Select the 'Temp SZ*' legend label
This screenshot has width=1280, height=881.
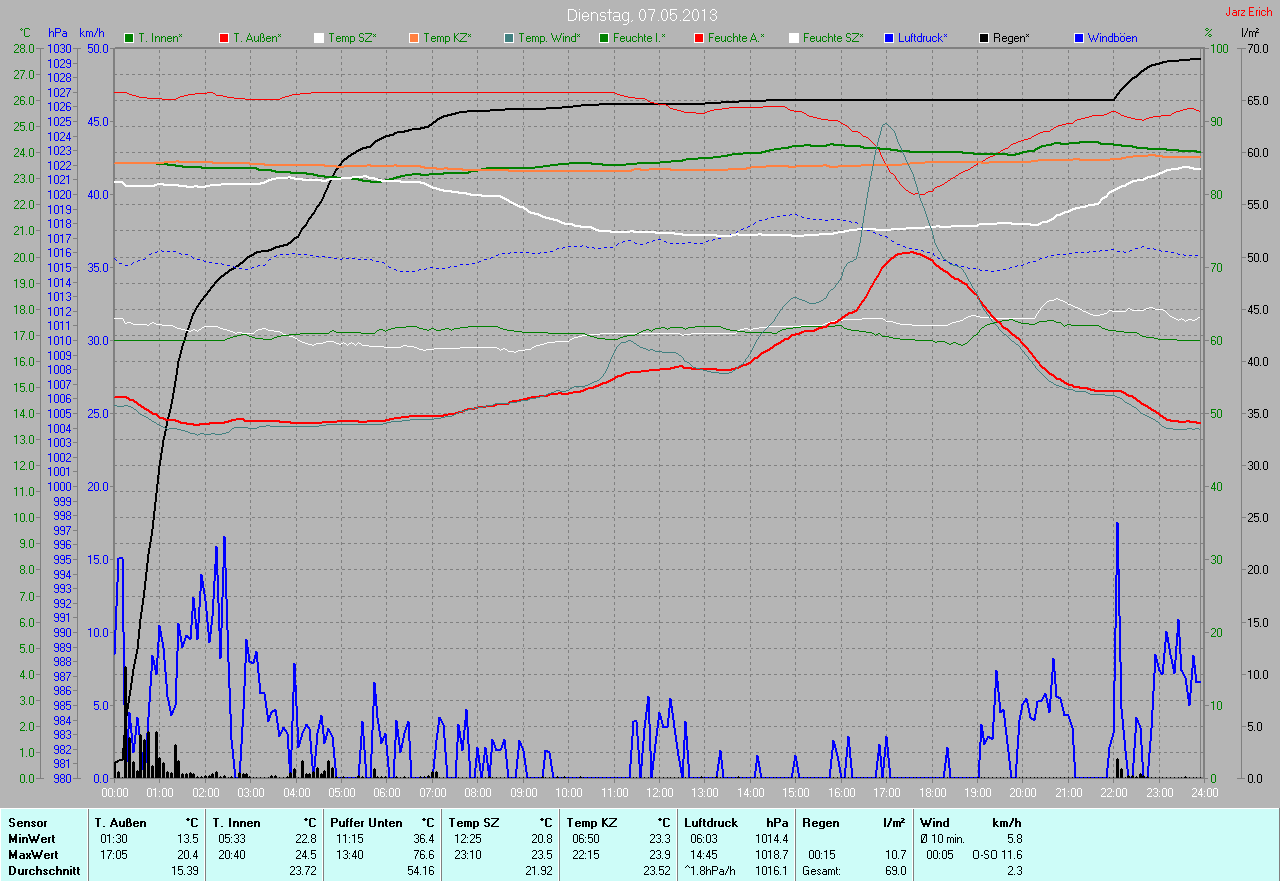pos(352,38)
